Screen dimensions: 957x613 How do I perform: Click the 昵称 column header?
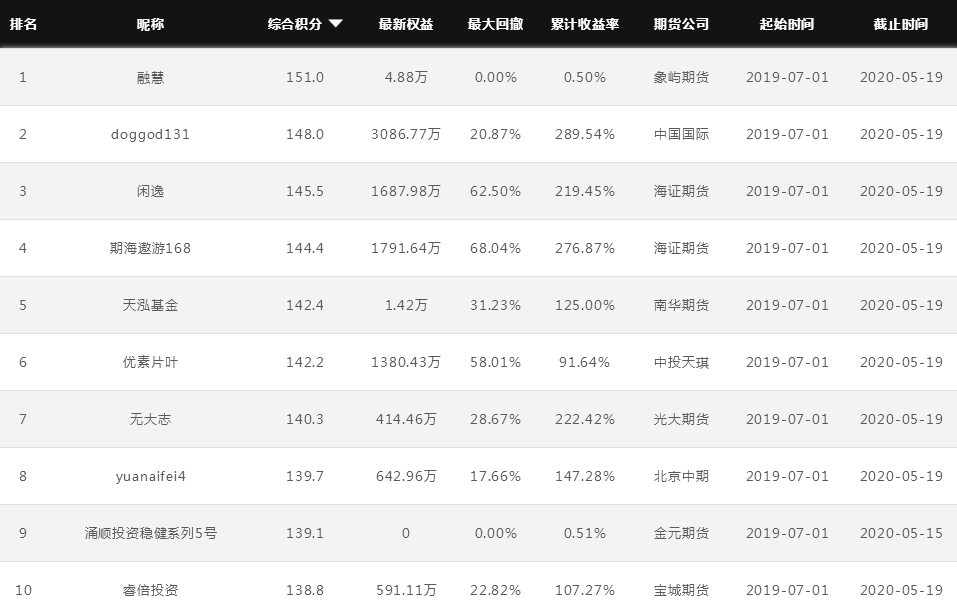[x=151, y=24]
